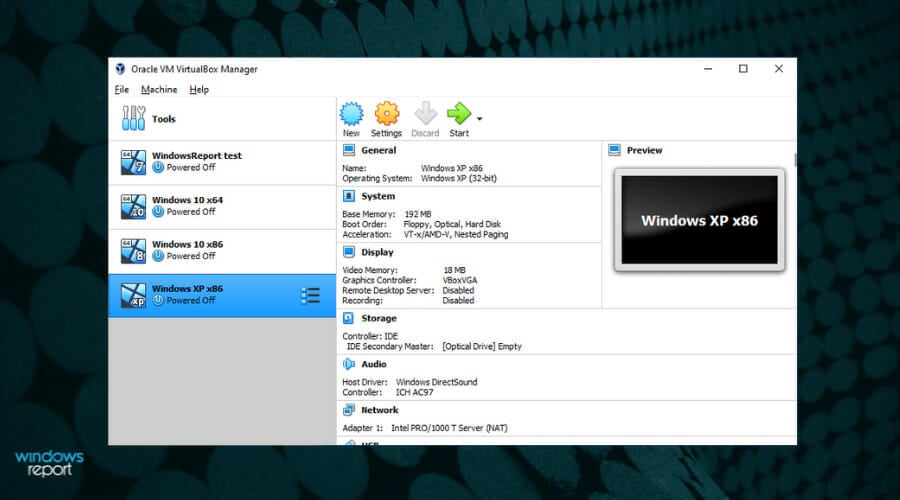Click 'Floppy, Optical, Hard Disk' boot order
The height and width of the screenshot is (500, 900).
[452, 224]
